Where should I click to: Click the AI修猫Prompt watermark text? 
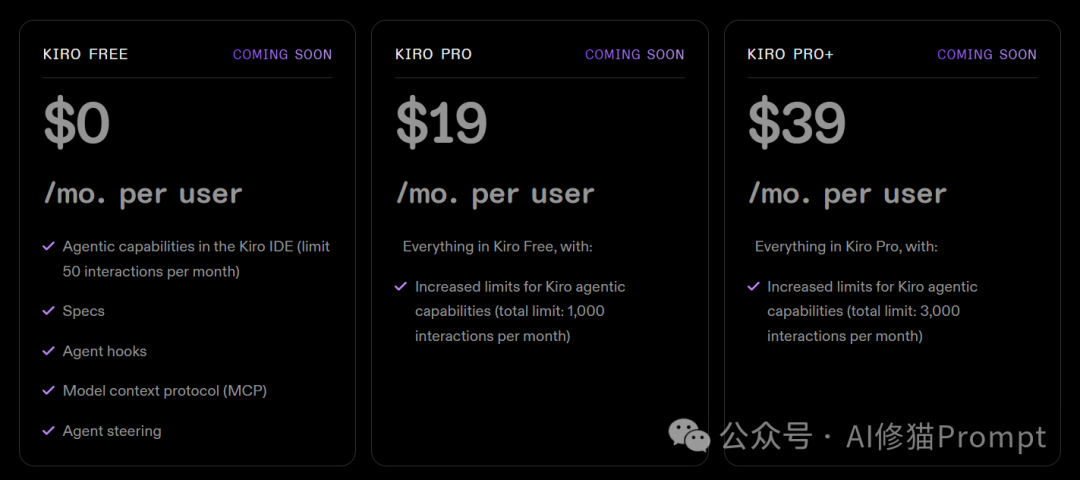[946, 437]
